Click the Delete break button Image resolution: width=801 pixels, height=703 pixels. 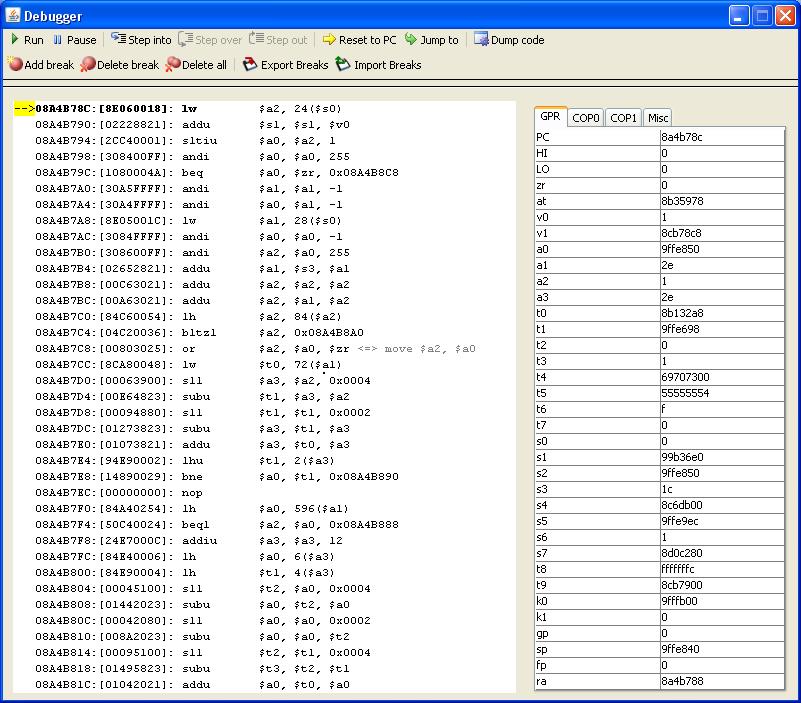coord(119,65)
